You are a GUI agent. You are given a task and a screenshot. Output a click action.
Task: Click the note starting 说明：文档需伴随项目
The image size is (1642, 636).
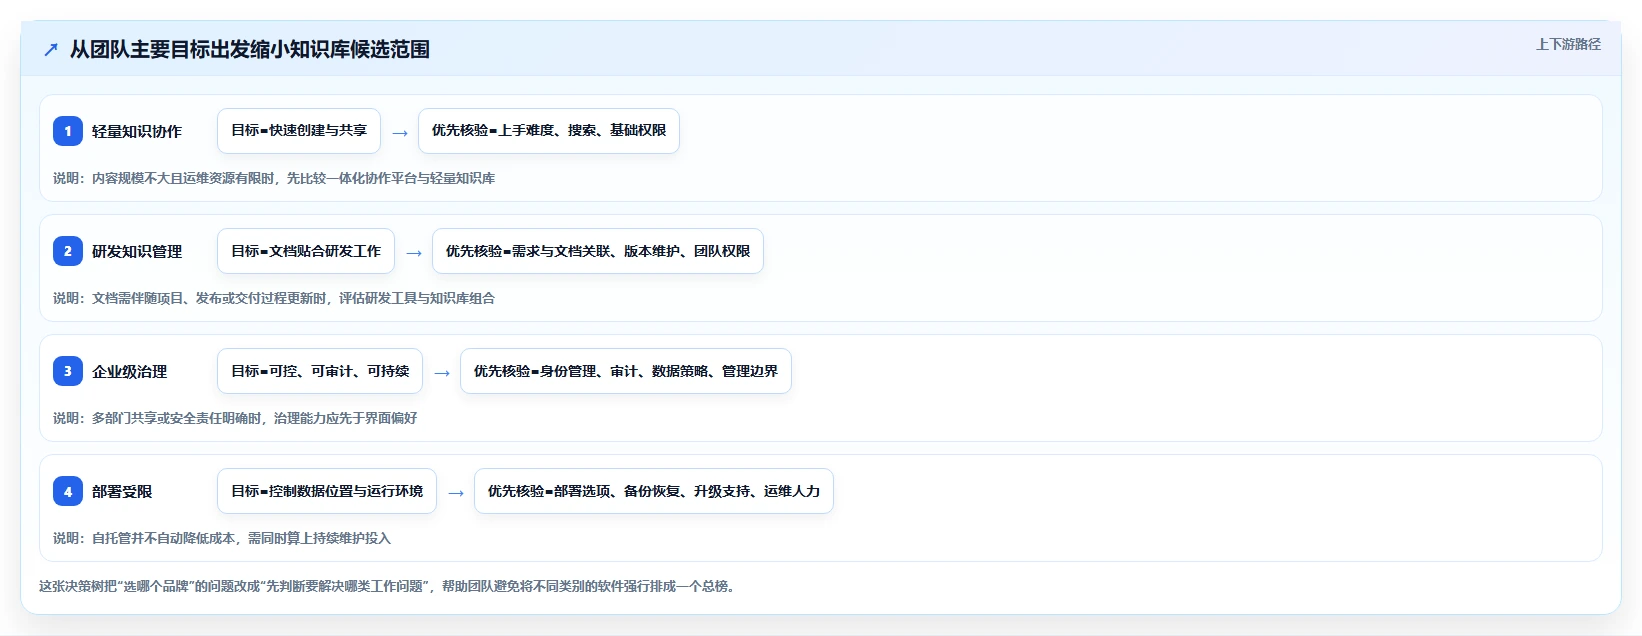[274, 298]
